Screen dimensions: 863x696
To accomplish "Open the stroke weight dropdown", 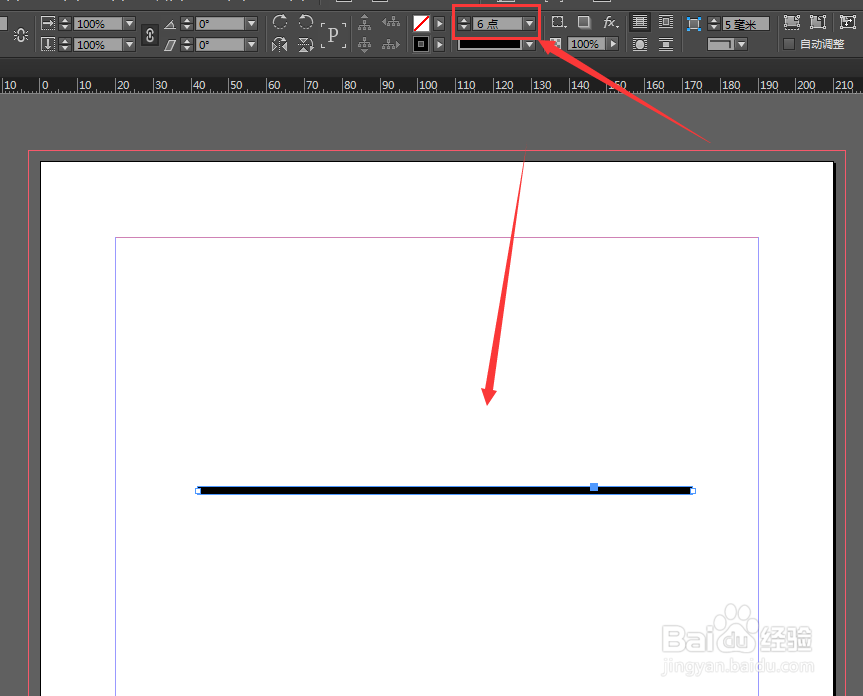I will [x=529, y=24].
